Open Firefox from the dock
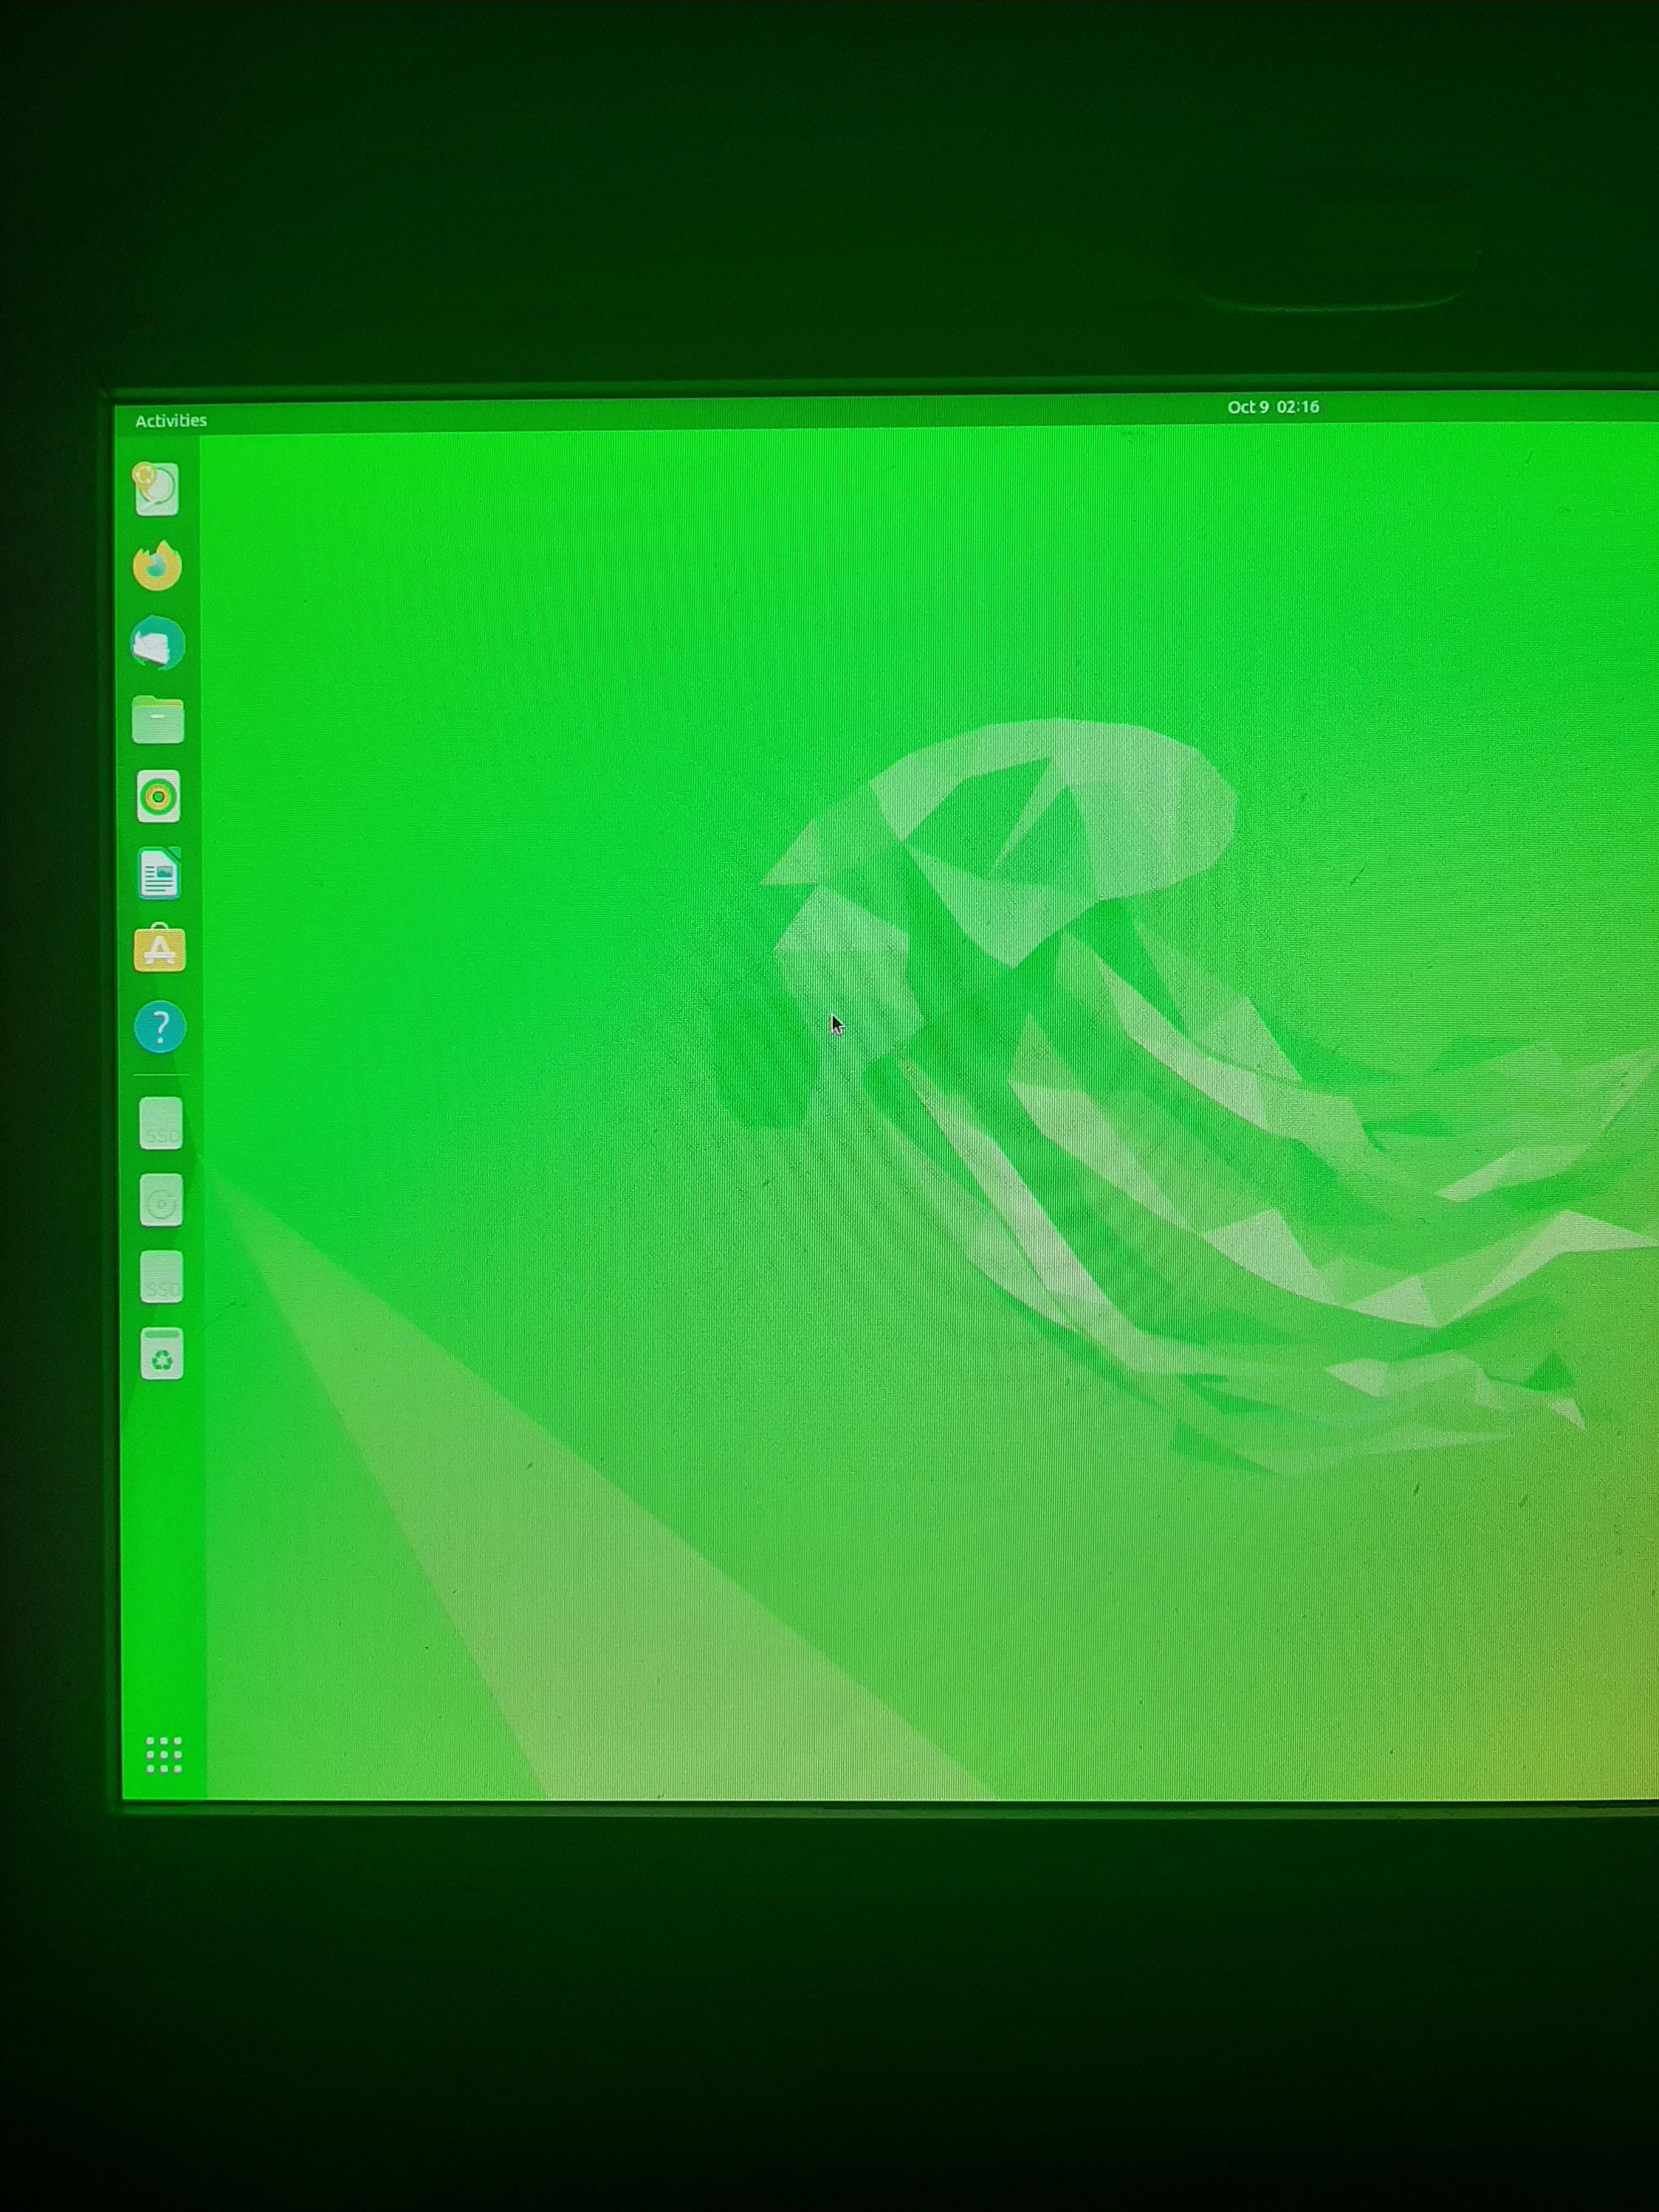This screenshot has height=2212, width=1659. (x=158, y=566)
